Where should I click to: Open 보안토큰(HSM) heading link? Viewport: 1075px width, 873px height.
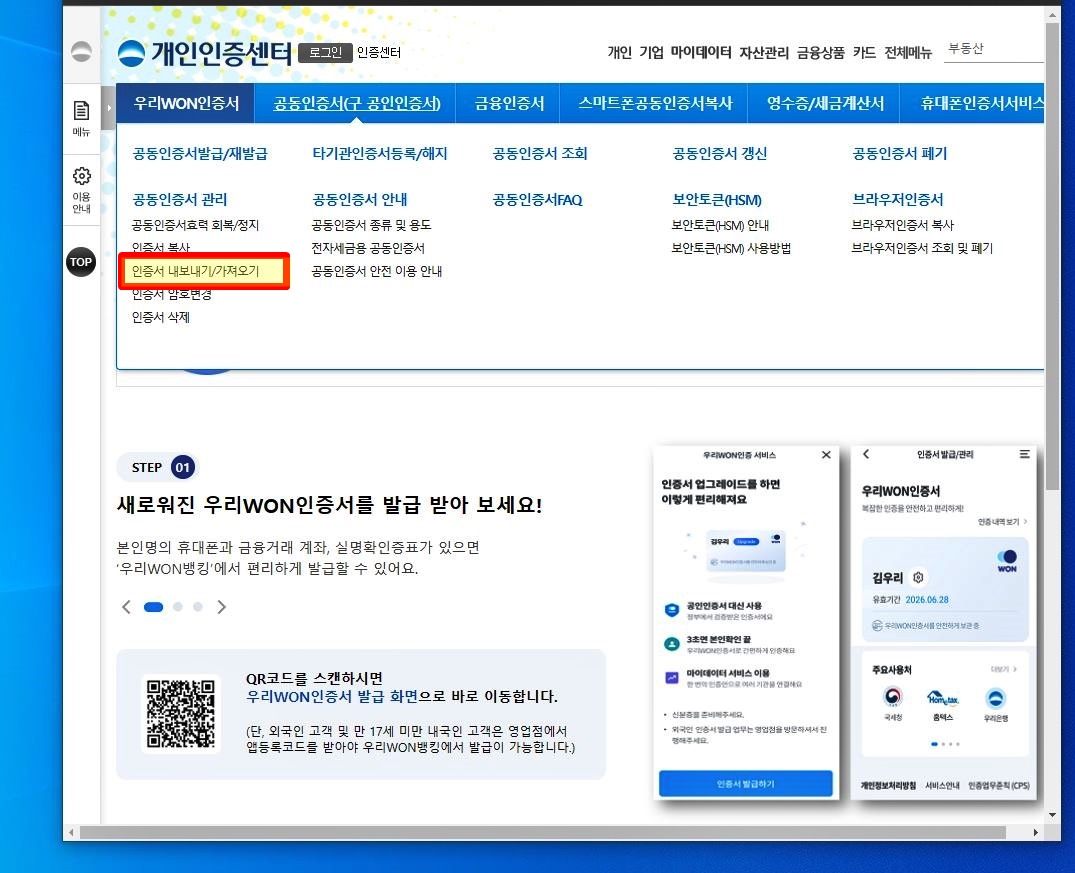point(716,200)
